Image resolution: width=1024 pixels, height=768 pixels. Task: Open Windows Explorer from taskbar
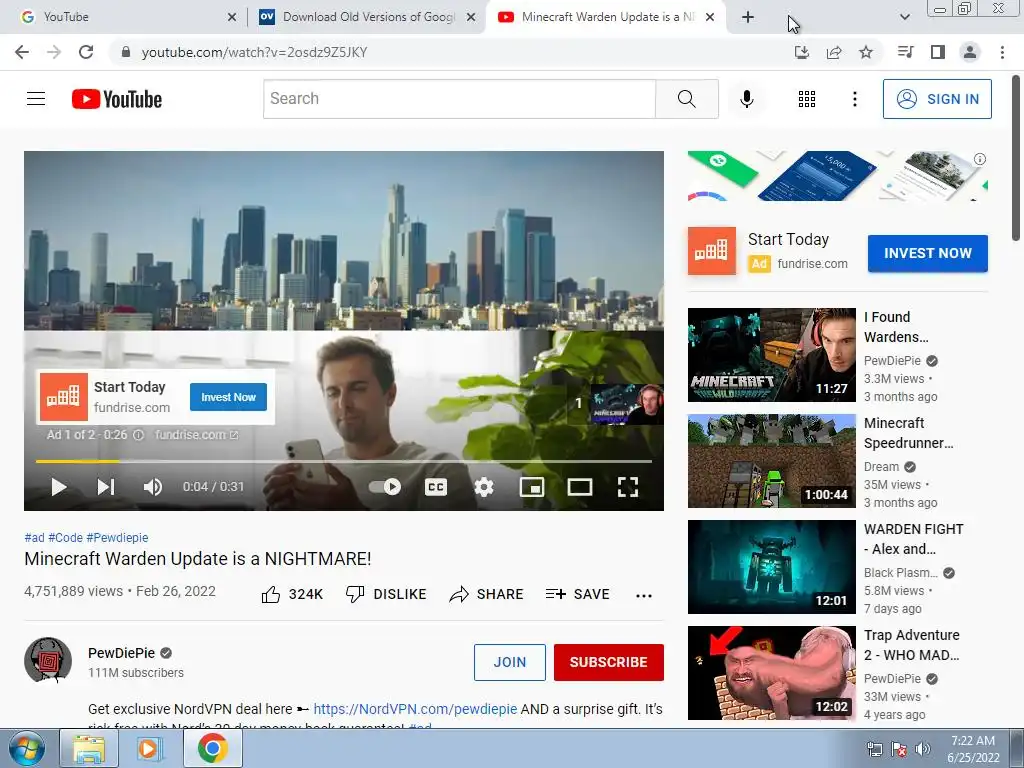pyautogui.click(x=88, y=748)
